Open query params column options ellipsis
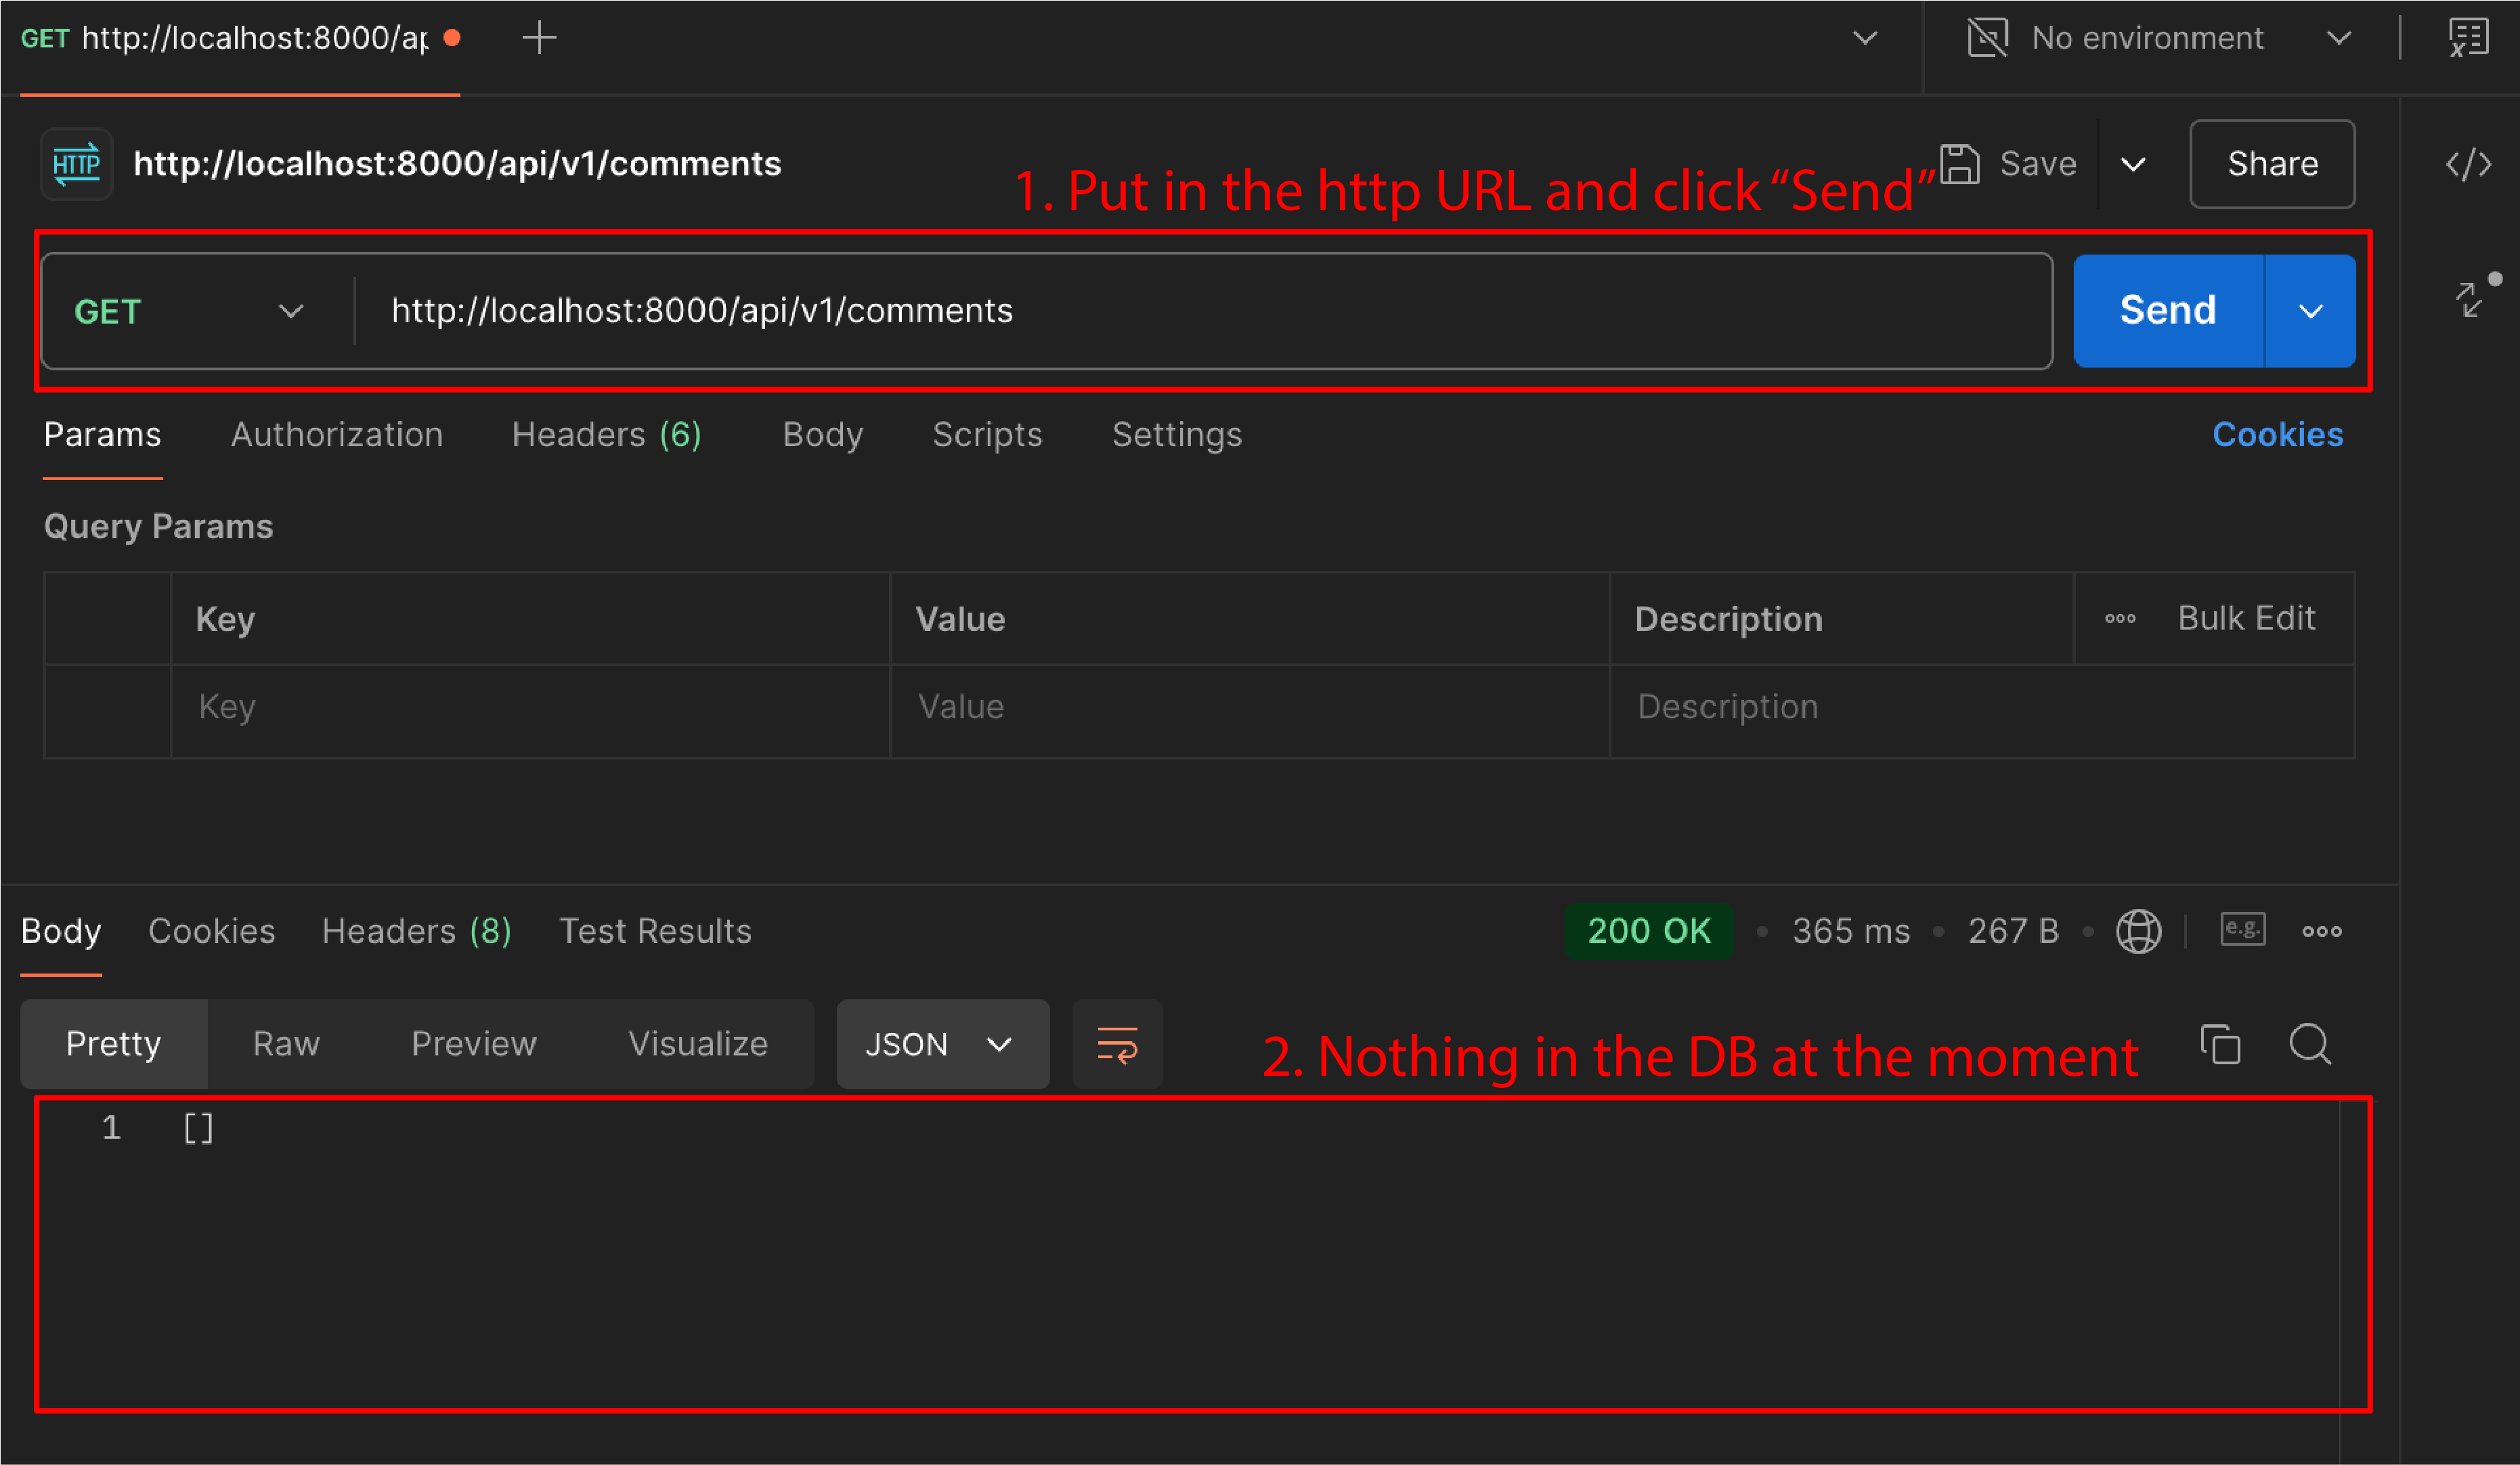This screenshot has width=2520, height=1465. point(2119,618)
